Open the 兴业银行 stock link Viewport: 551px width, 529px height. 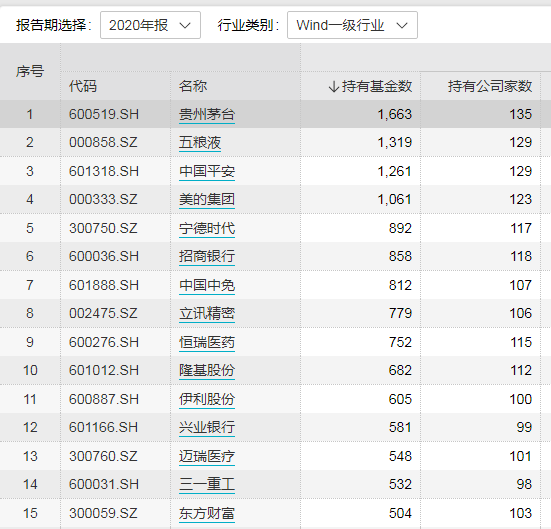point(207,427)
